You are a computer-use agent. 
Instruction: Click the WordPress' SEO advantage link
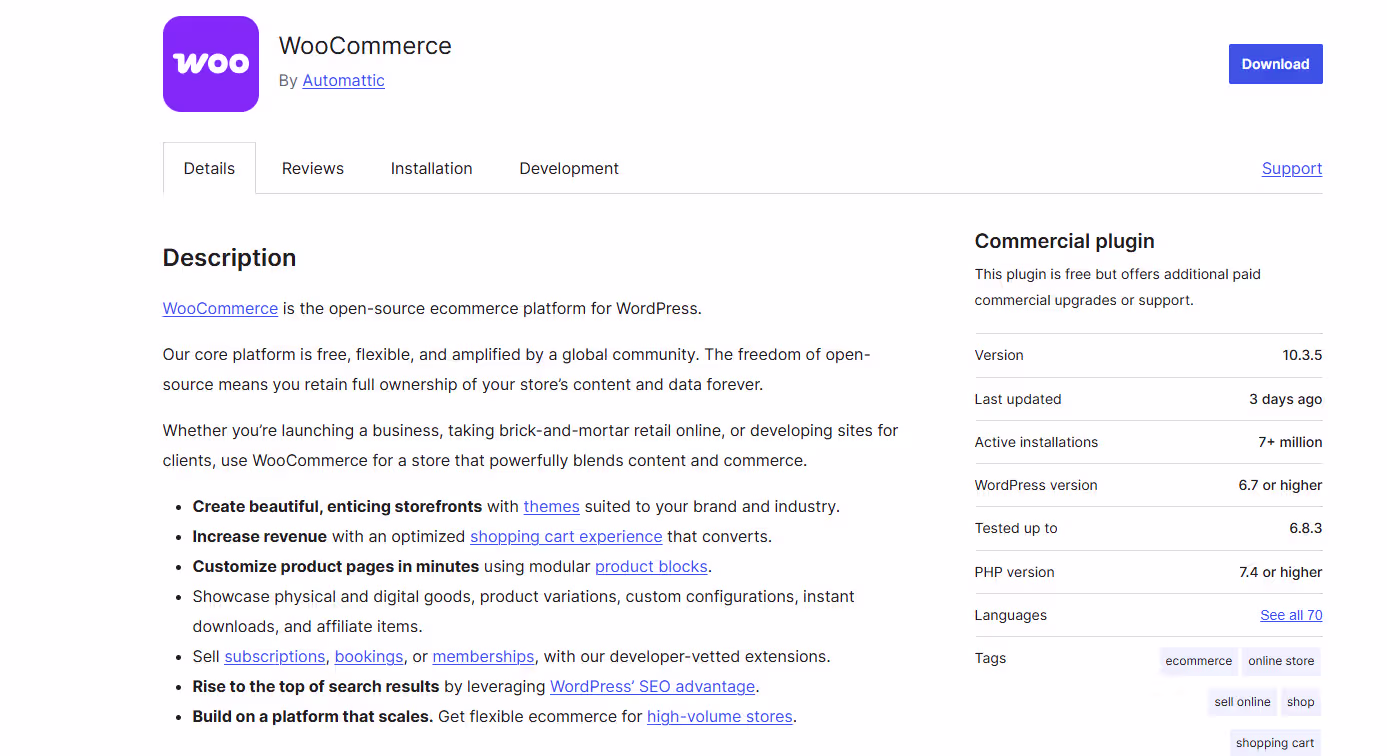pyautogui.click(x=652, y=686)
